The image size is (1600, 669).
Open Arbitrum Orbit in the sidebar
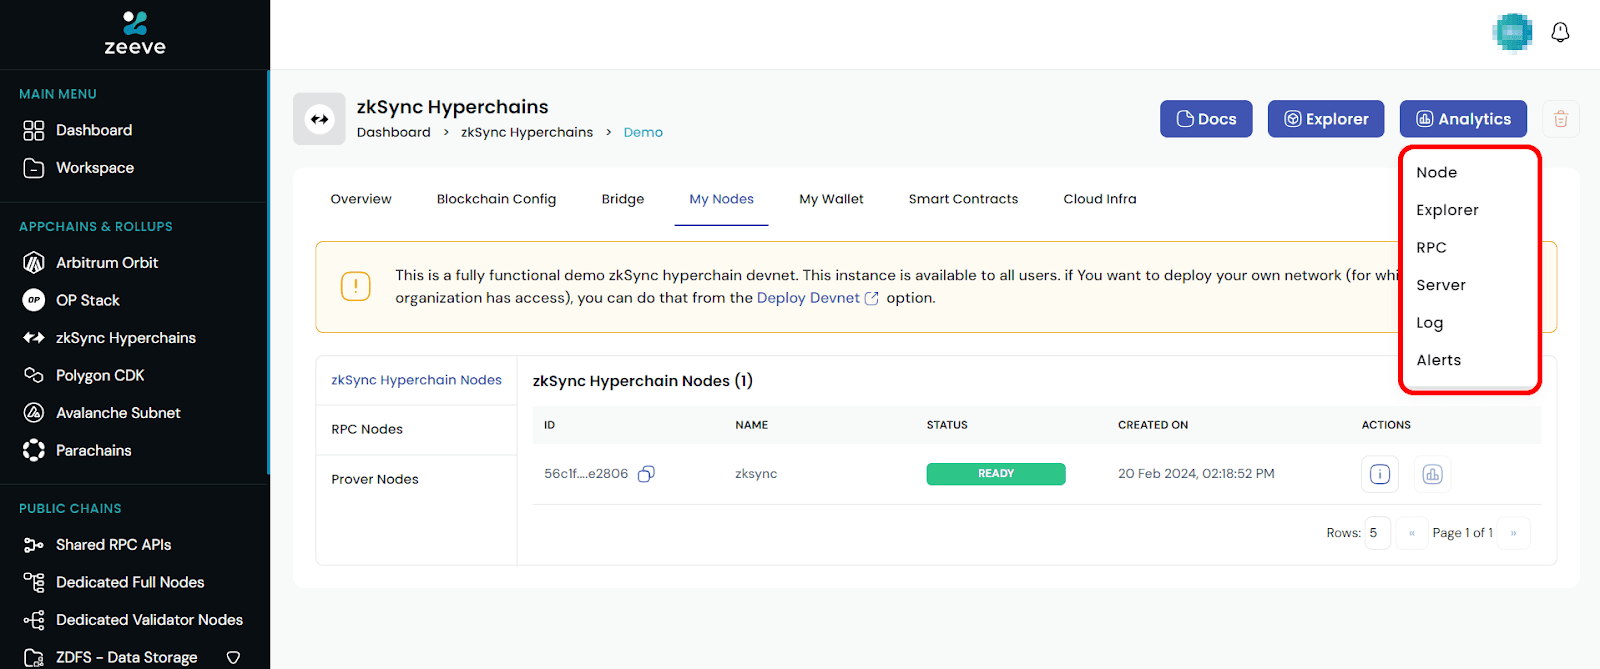click(107, 263)
